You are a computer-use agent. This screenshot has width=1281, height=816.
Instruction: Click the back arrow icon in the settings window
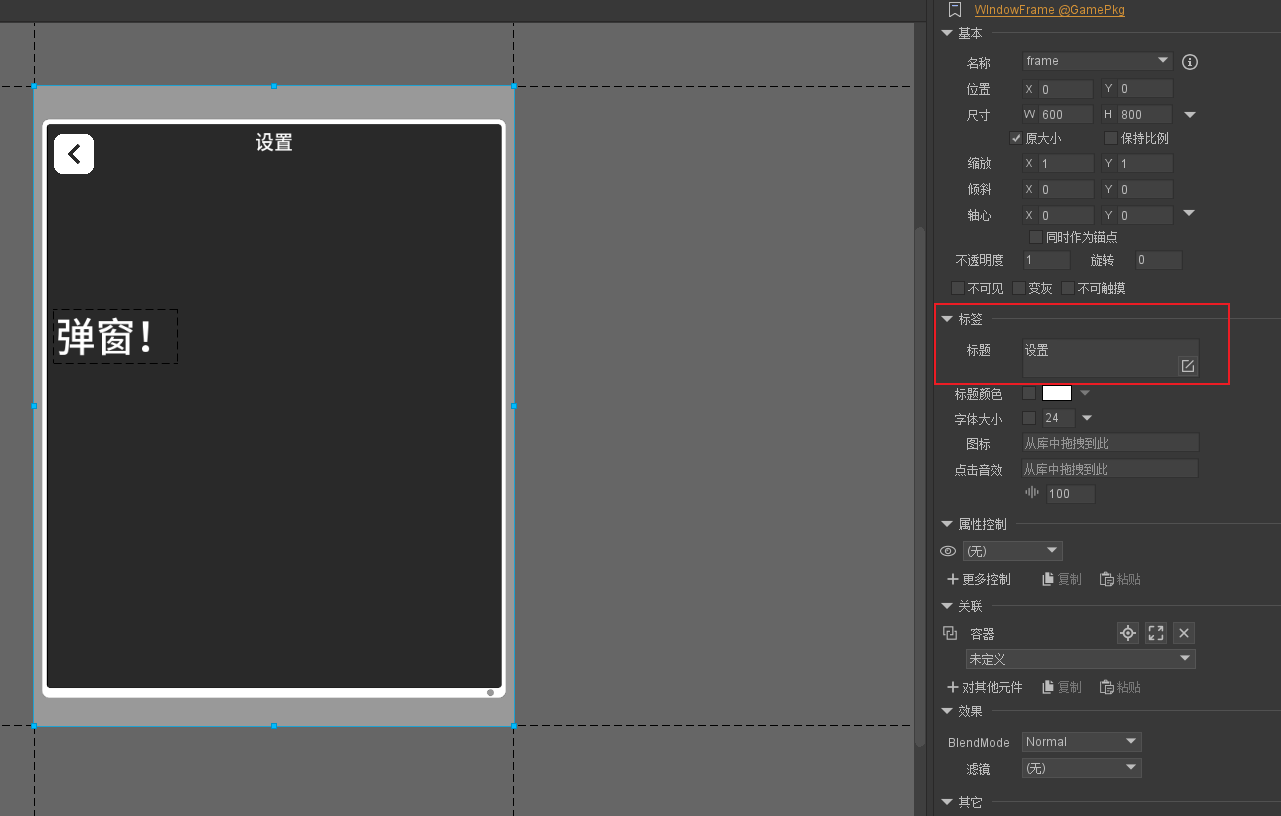click(x=74, y=154)
